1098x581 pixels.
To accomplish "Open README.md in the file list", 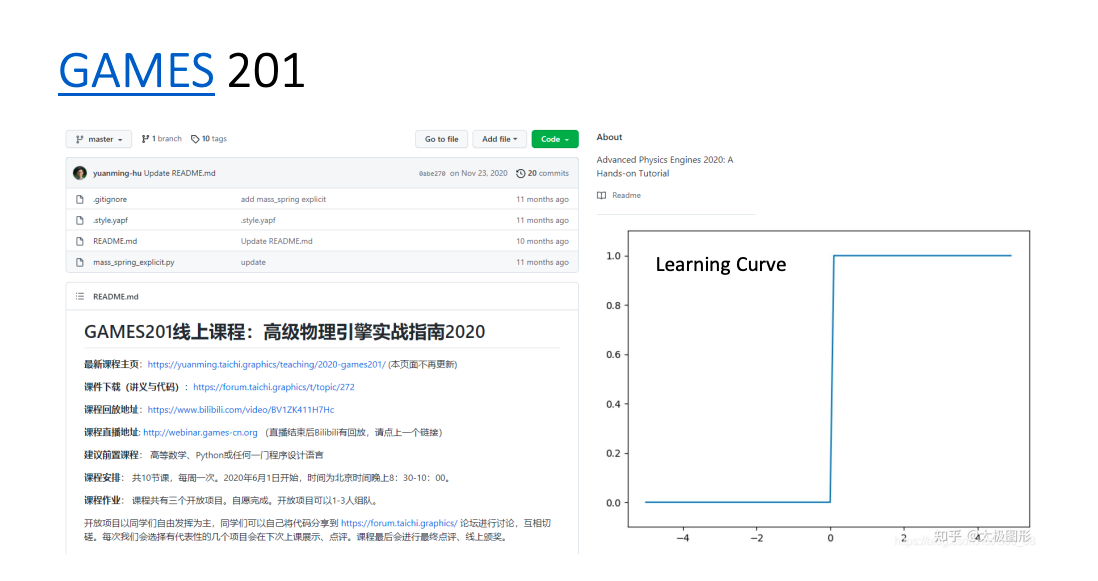I will tap(115, 242).
